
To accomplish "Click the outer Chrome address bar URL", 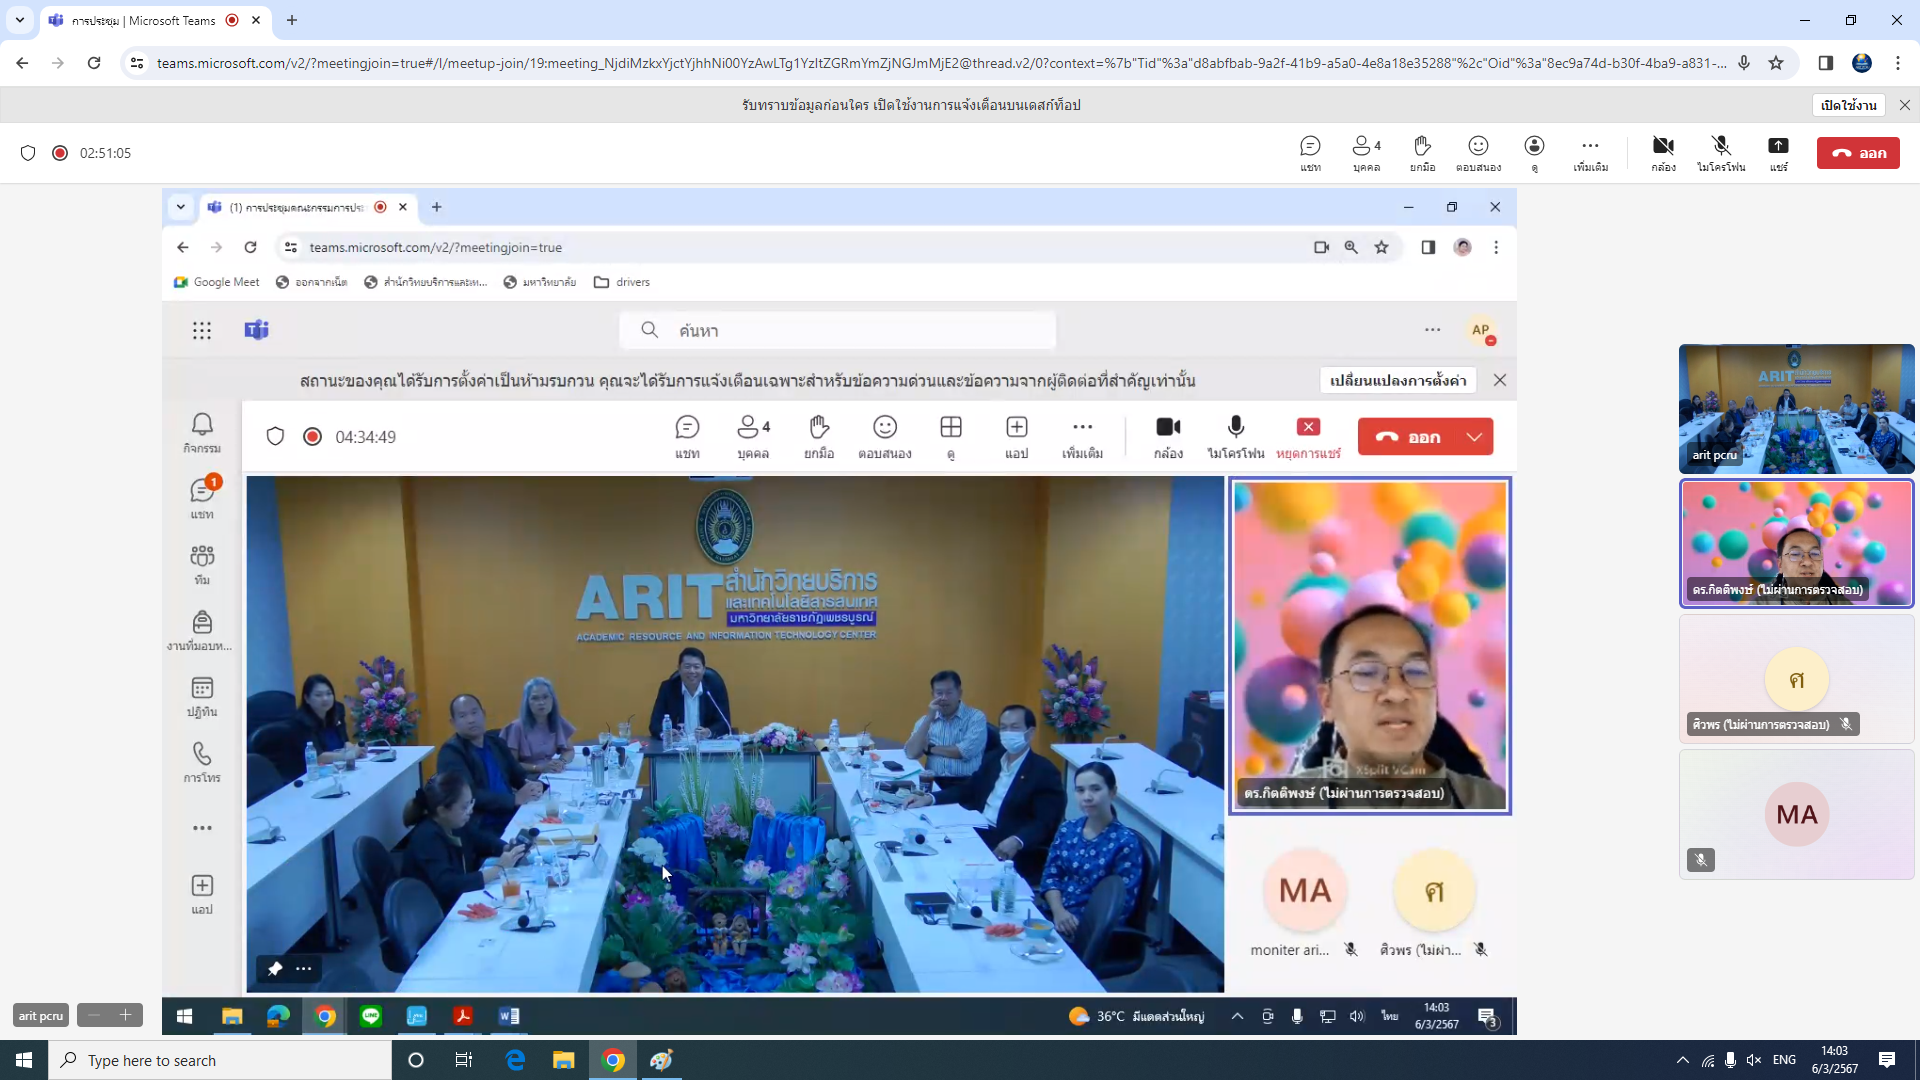I will point(940,63).
